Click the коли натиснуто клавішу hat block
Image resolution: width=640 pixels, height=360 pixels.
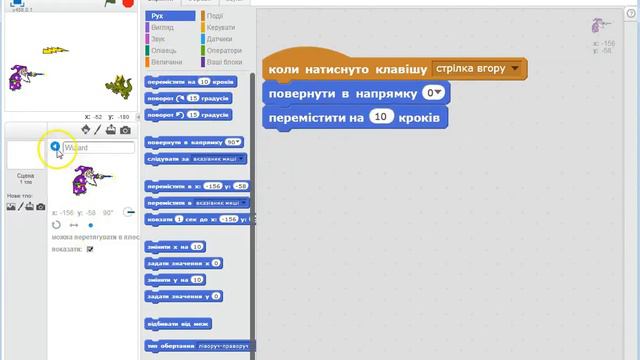pyautogui.click(x=349, y=69)
